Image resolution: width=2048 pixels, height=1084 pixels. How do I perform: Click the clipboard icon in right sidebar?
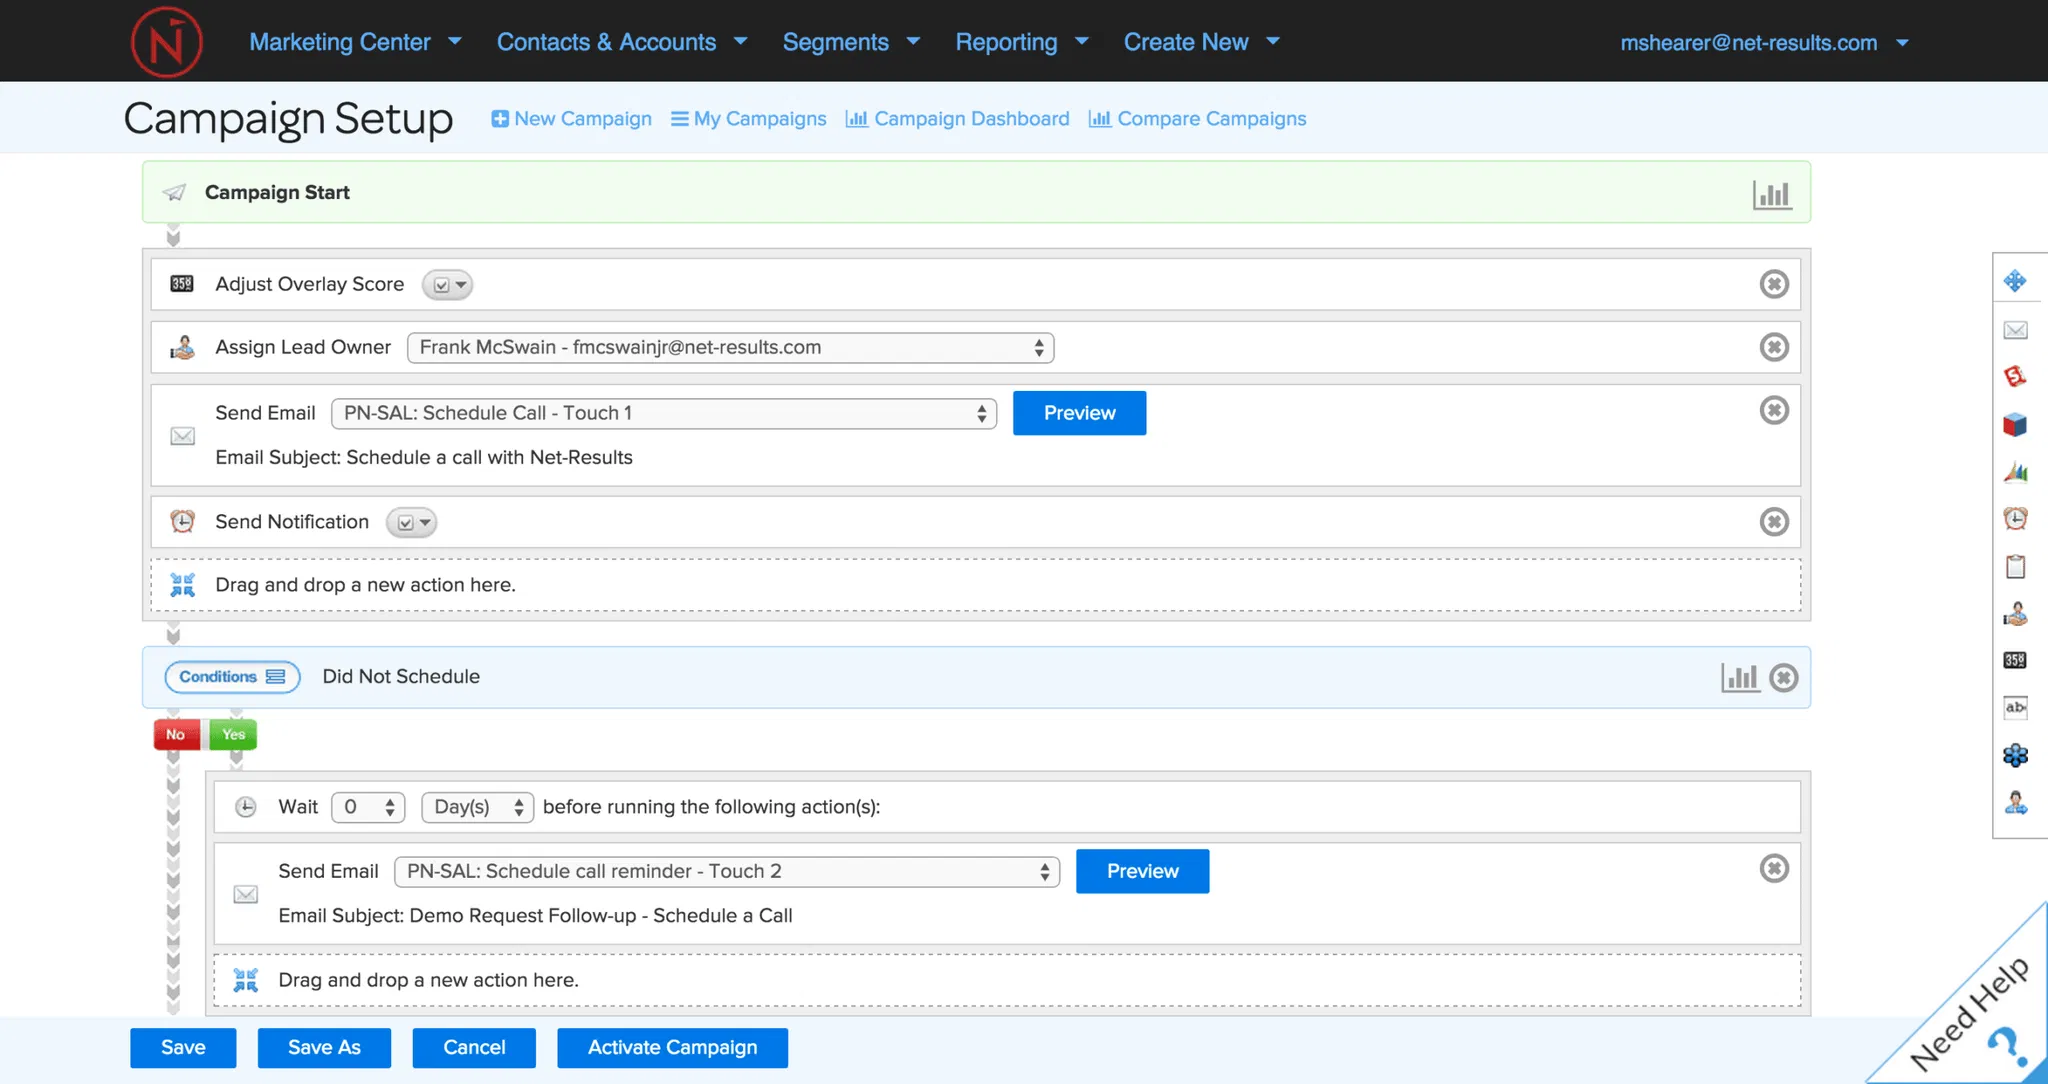[x=2015, y=567]
